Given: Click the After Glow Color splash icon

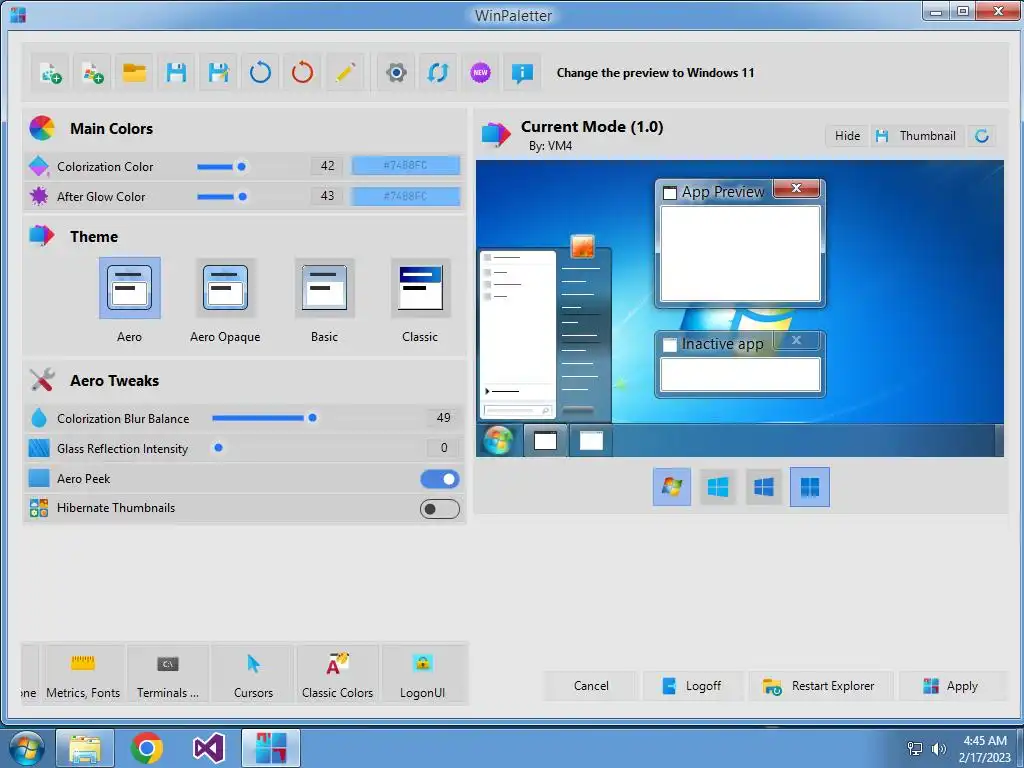Looking at the screenshot, I should [x=39, y=196].
